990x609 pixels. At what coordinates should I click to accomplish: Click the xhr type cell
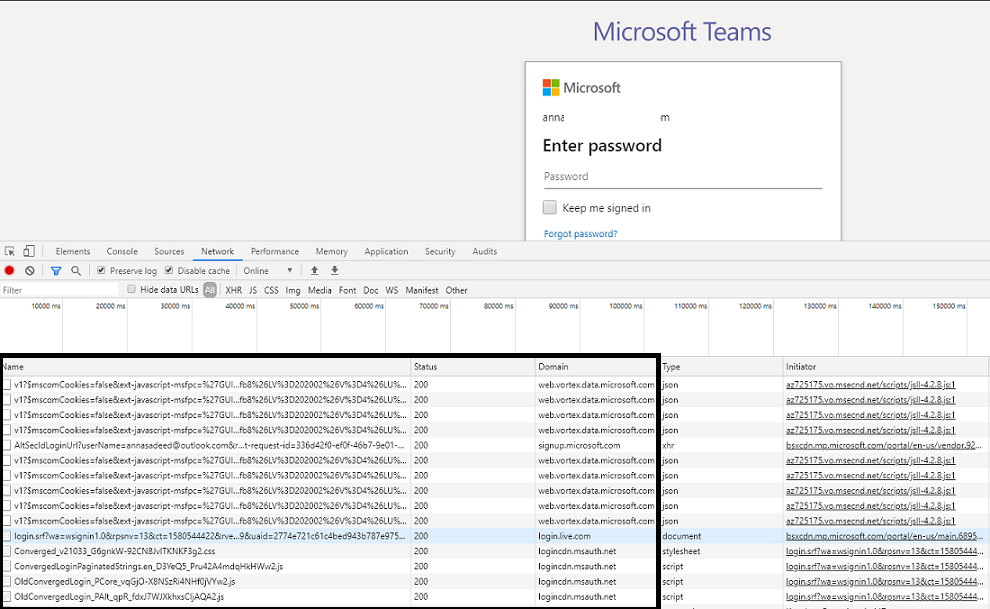point(668,445)
